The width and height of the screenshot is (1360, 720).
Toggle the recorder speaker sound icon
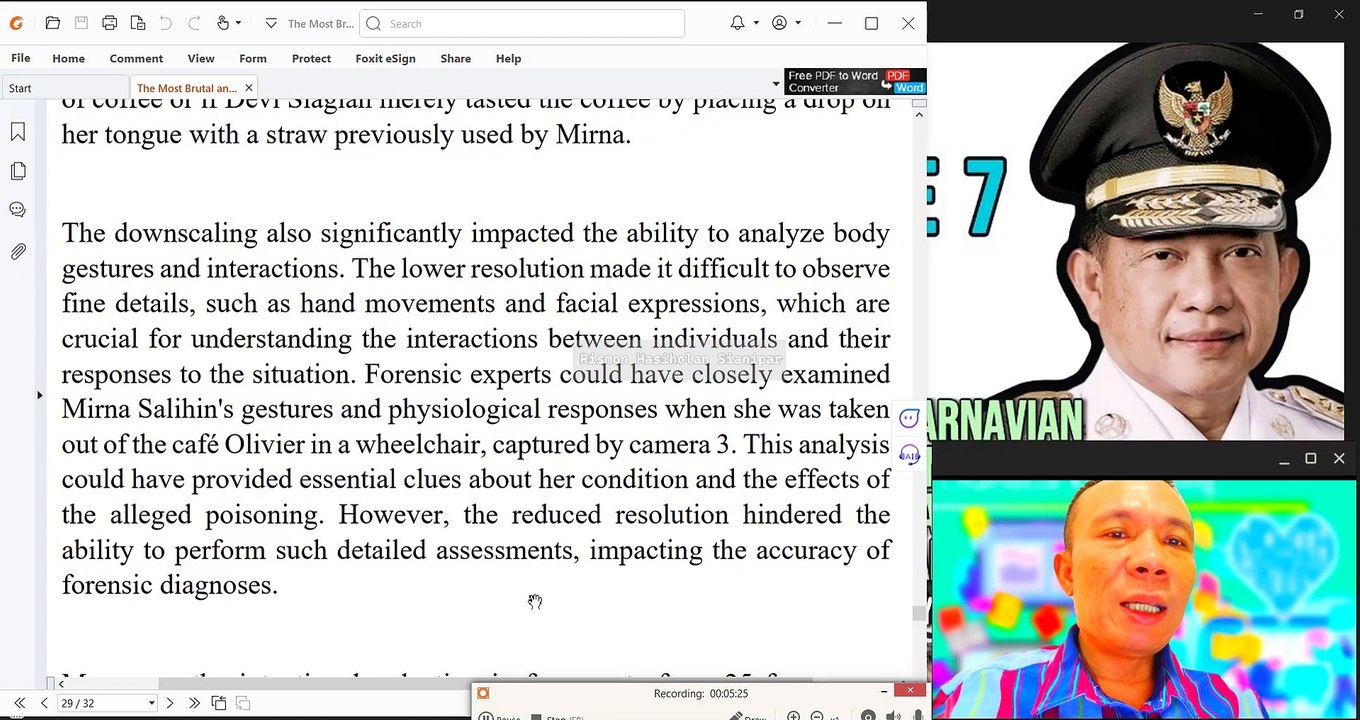point(892,716)
